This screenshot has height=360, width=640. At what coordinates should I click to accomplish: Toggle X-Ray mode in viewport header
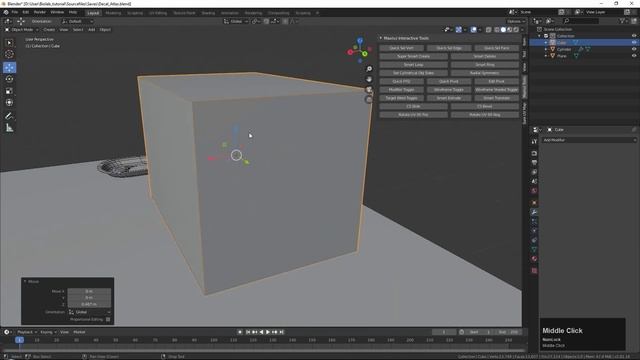(x=489, y=30)
